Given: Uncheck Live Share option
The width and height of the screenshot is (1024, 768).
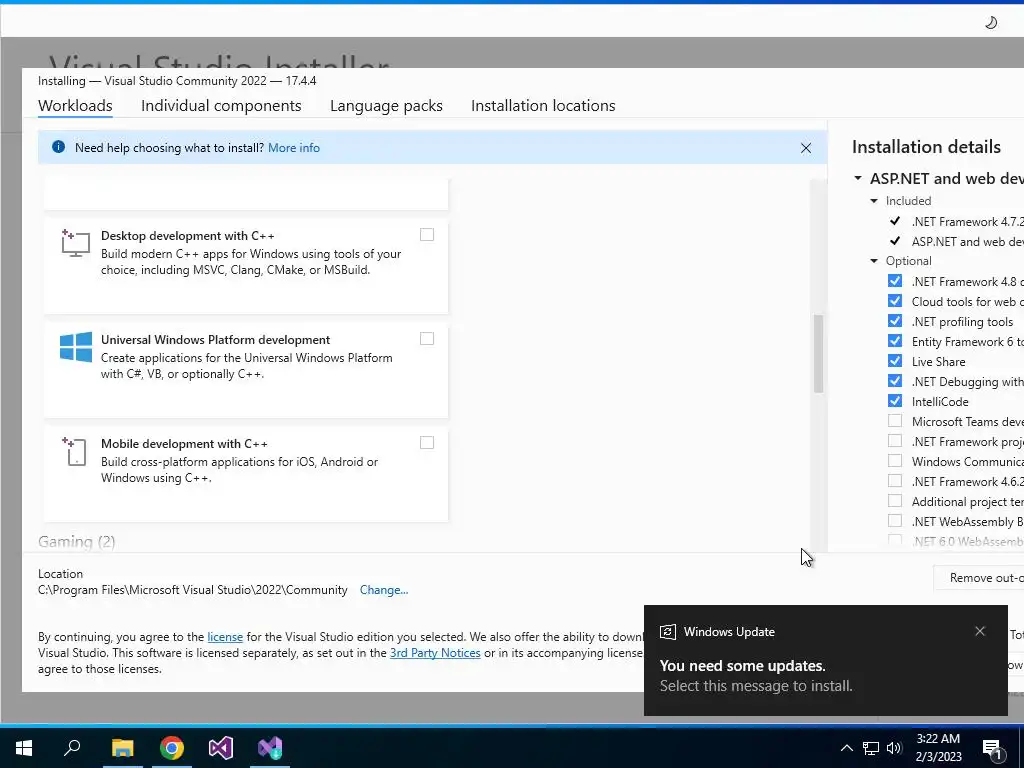Looking at the screenshot, I should [895, 361].
